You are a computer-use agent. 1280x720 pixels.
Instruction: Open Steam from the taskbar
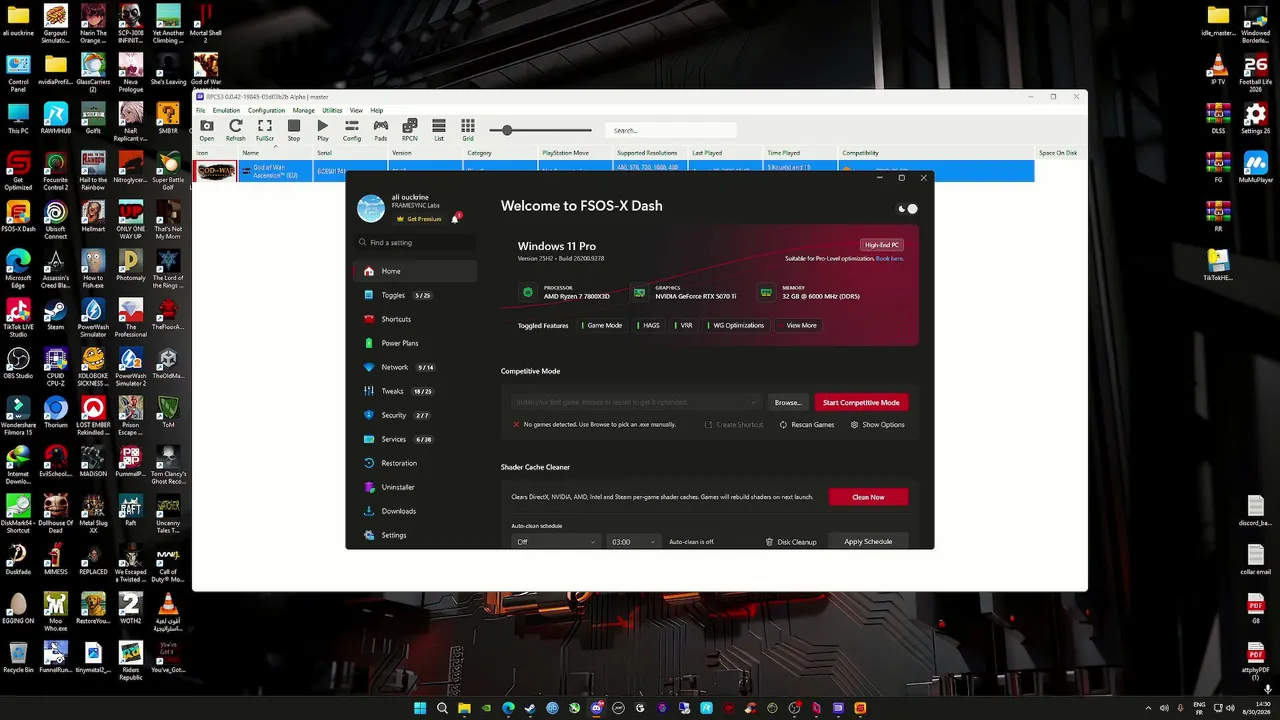530,708
